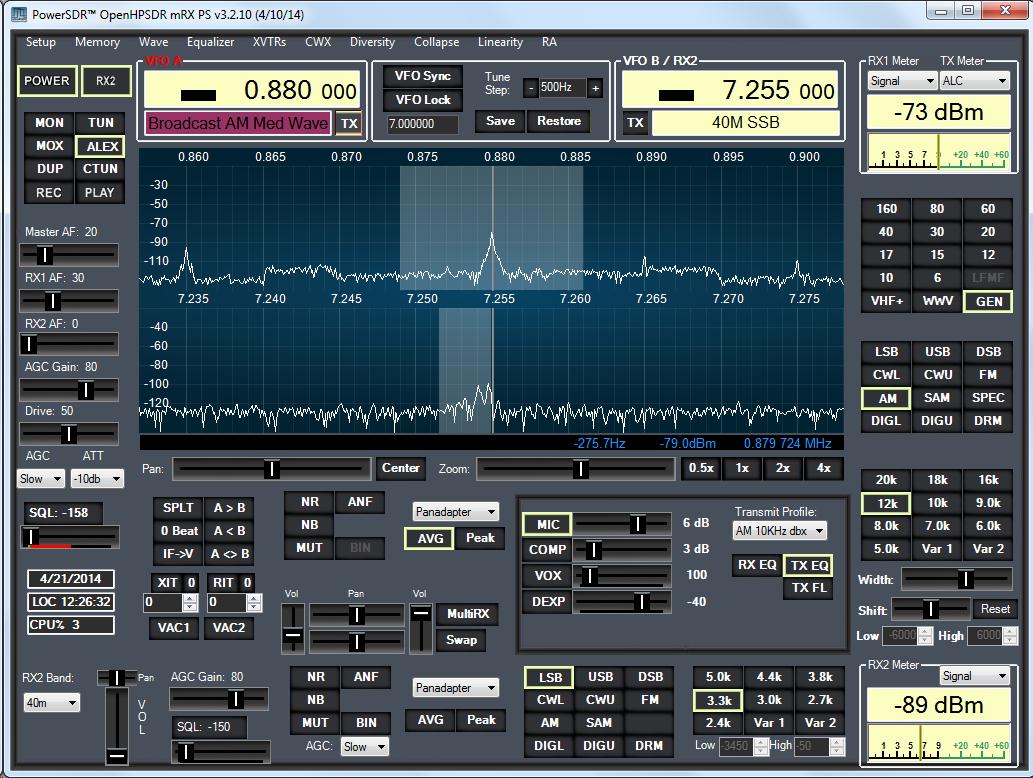Save the current VFO frequency
Viewport: 1033px width, 778px height.
point(501,121)
